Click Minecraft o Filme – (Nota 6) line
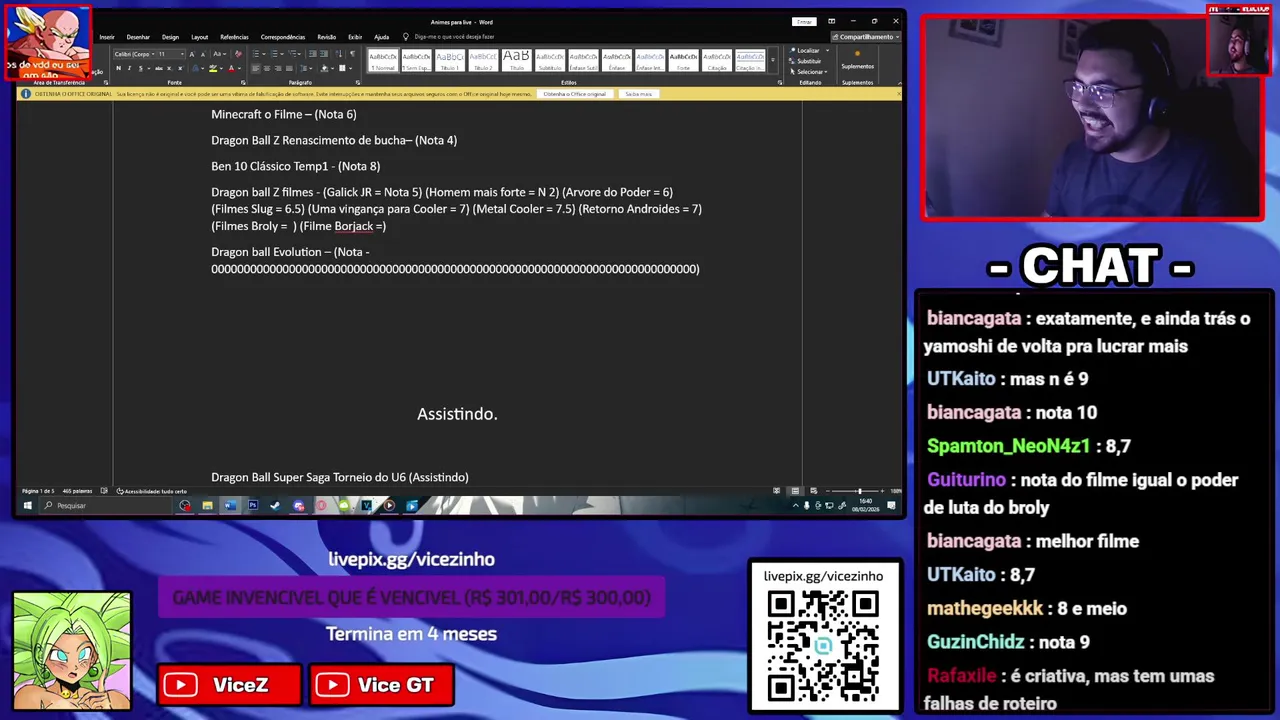1280x720 pixels. (284, 114)
